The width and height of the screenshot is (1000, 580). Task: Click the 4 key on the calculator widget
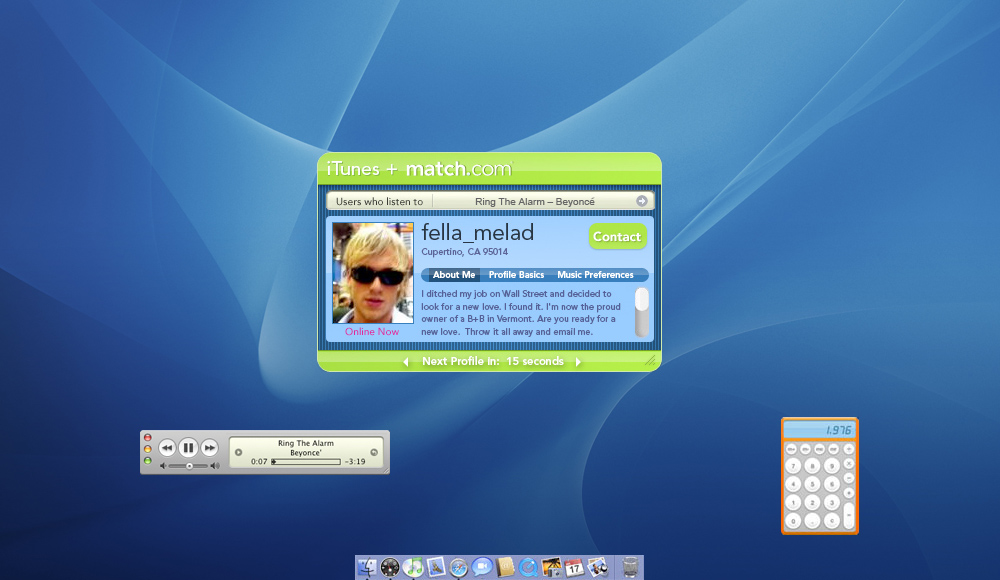793,484
